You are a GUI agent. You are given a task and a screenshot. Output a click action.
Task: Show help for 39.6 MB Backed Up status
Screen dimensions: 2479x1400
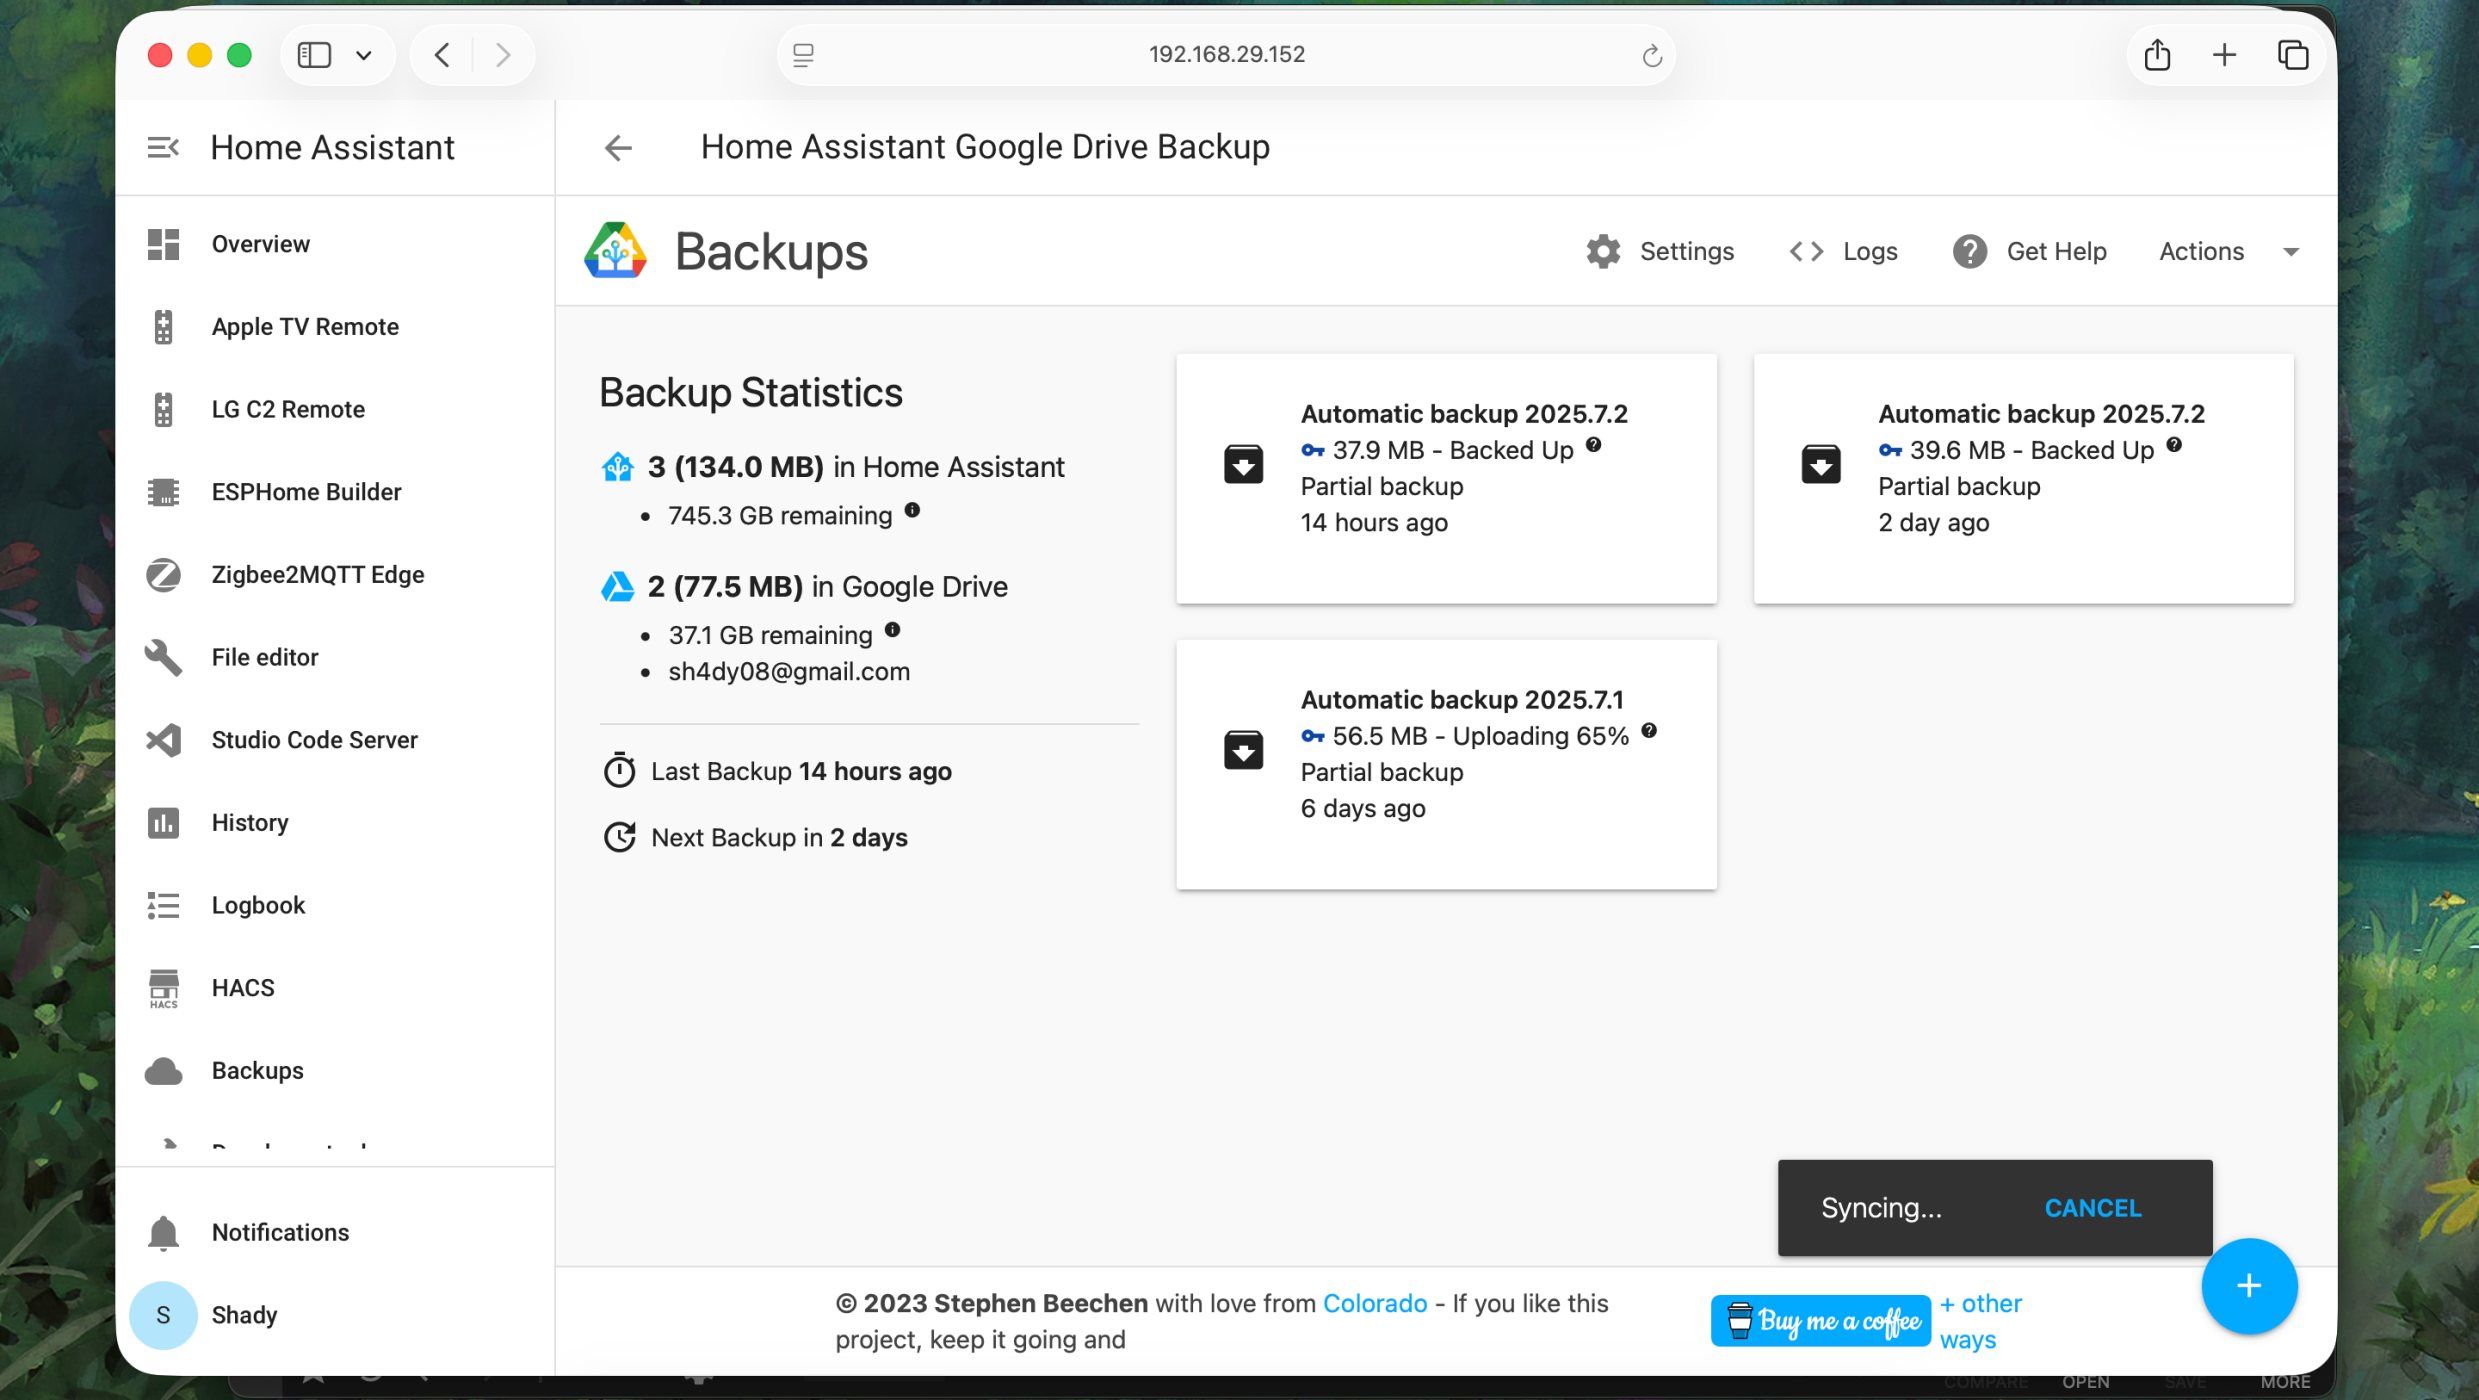tap(2173, 445)
